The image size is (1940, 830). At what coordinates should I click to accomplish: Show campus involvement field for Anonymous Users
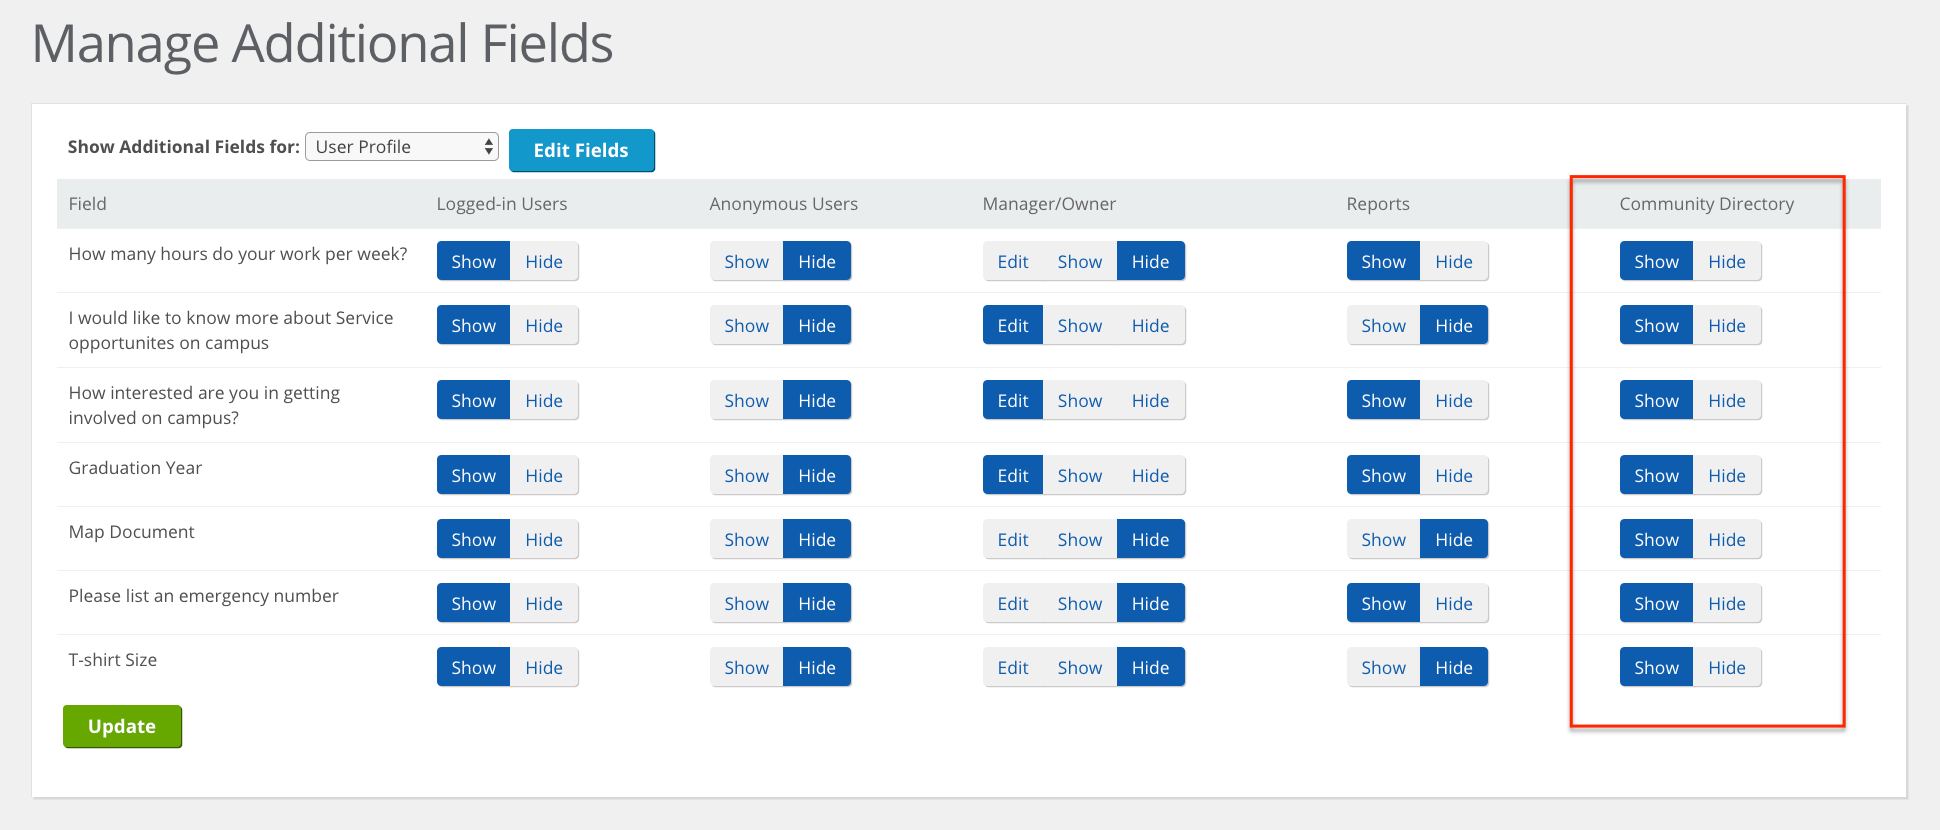(747, 400)
